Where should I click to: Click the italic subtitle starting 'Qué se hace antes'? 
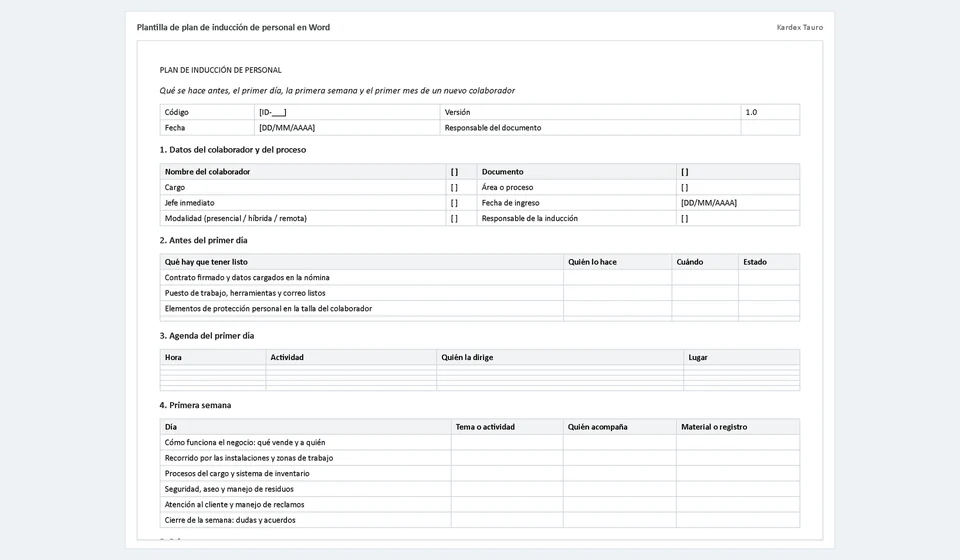pyautogui.click(x=337, y=91)
